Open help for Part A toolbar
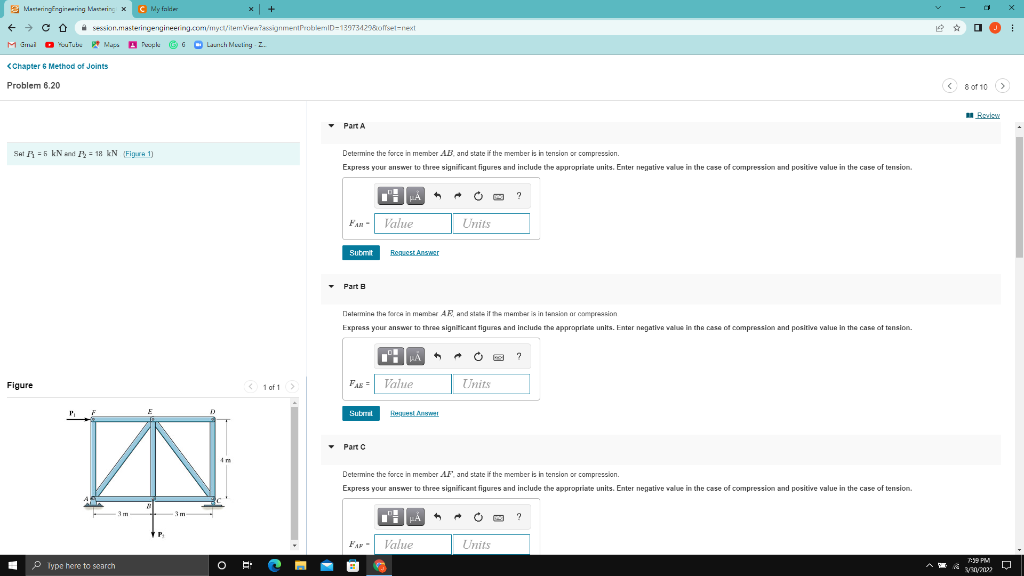 tap(519, 196)
